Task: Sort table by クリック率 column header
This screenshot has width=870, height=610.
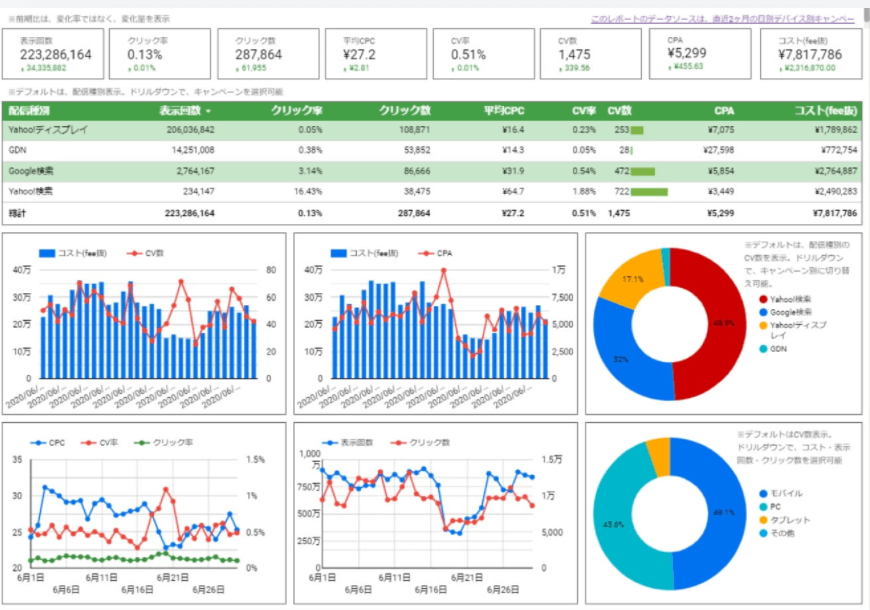Action: click(296, 111)
